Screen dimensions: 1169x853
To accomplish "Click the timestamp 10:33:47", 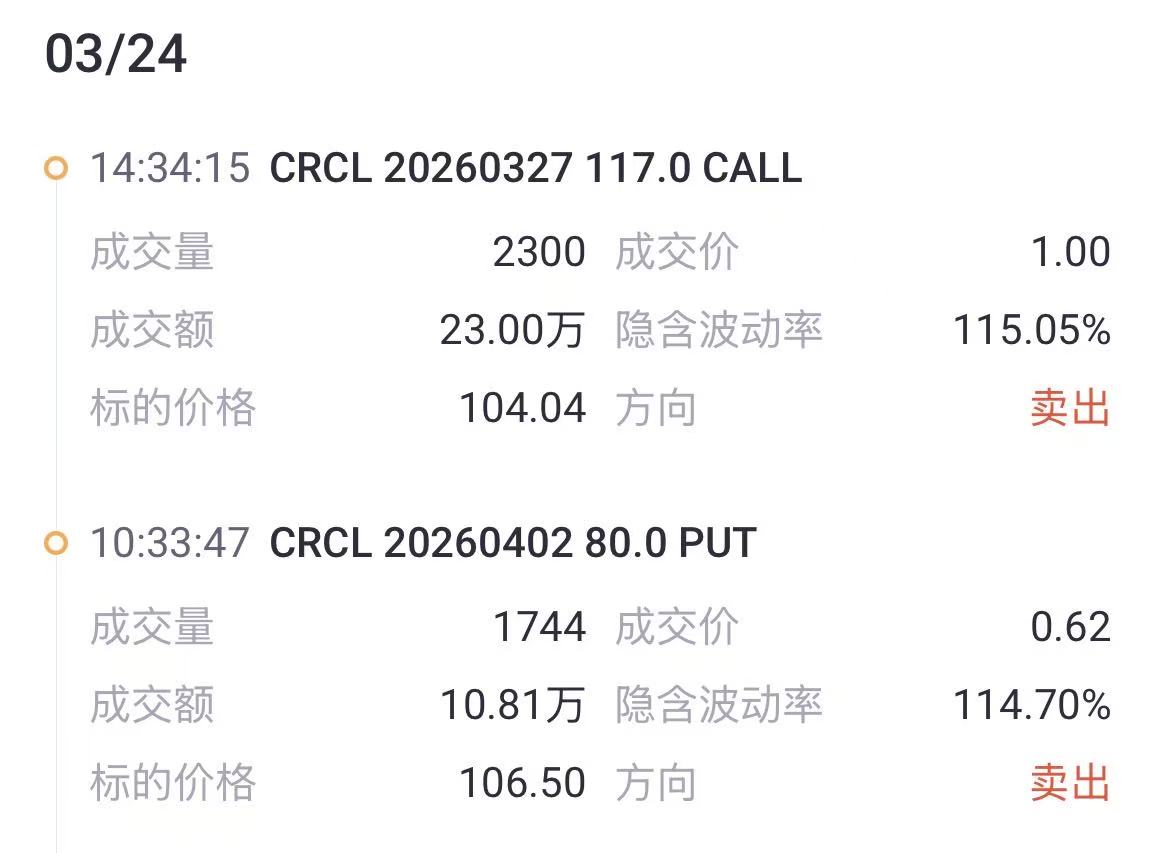I will point(169,544).
